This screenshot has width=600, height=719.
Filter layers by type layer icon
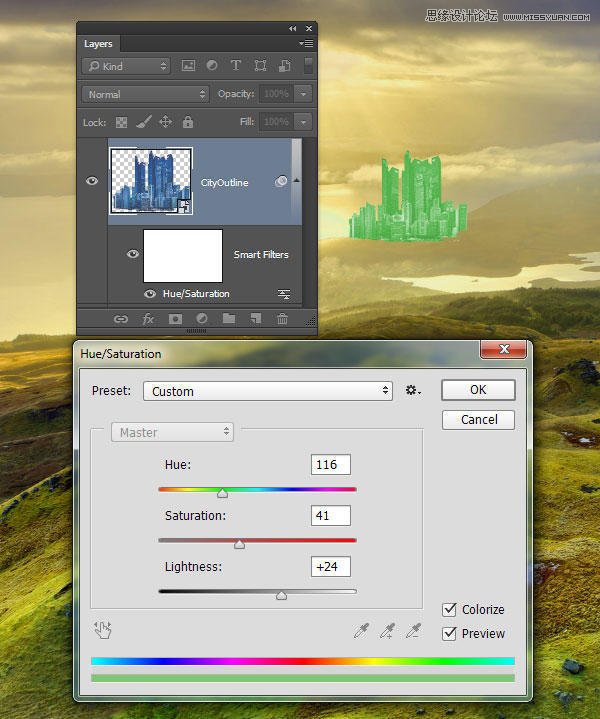(236, 66)
